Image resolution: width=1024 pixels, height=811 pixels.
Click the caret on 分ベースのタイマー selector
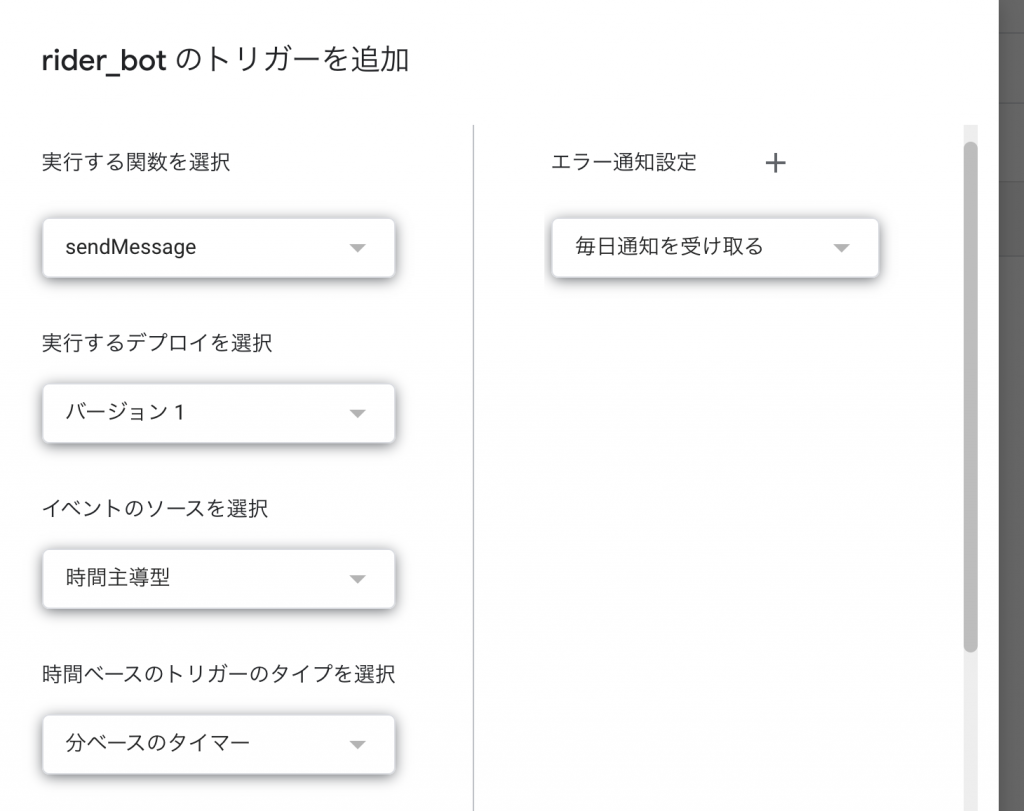(357, 744)
